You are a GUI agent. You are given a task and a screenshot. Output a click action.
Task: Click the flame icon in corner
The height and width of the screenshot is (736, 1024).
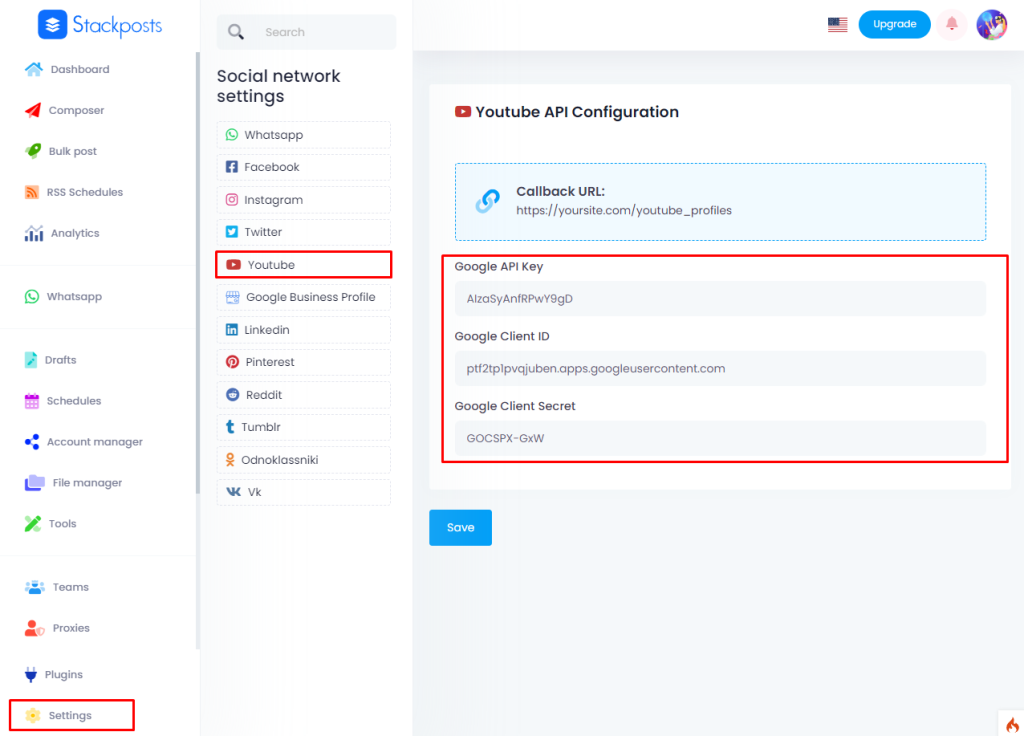1011,724
